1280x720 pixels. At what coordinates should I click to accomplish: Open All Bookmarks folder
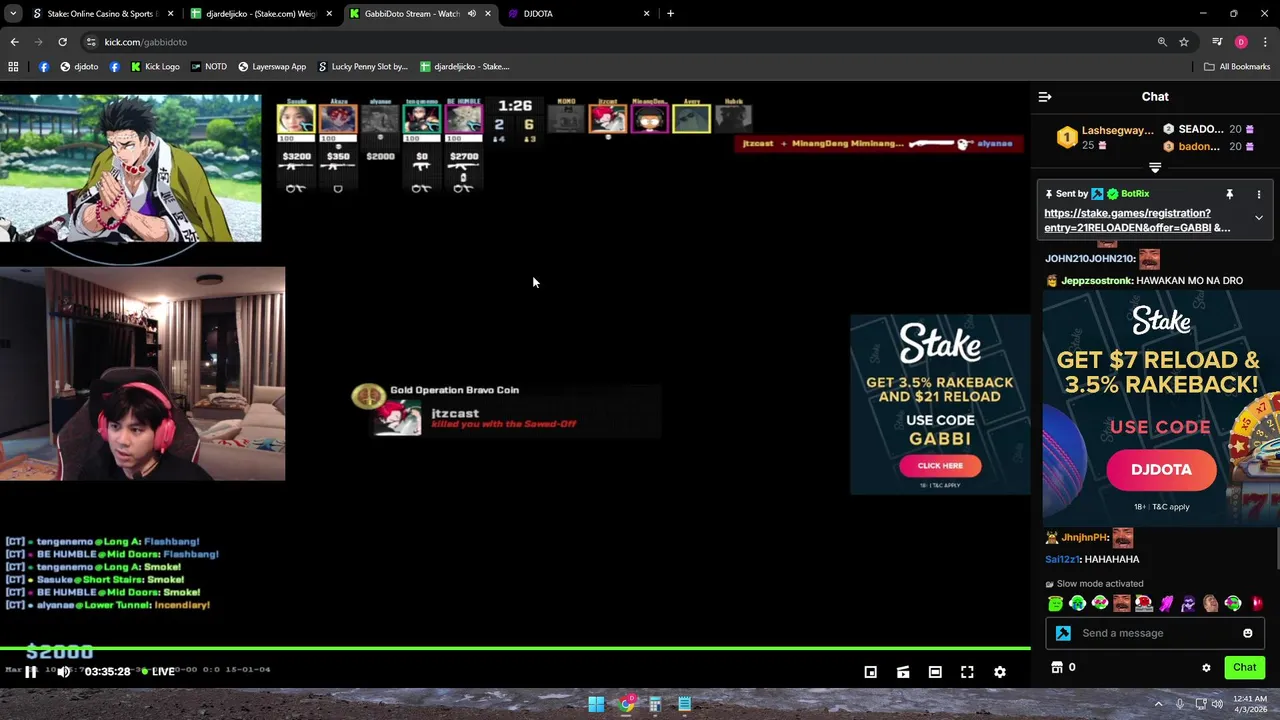coord(1237,67)
